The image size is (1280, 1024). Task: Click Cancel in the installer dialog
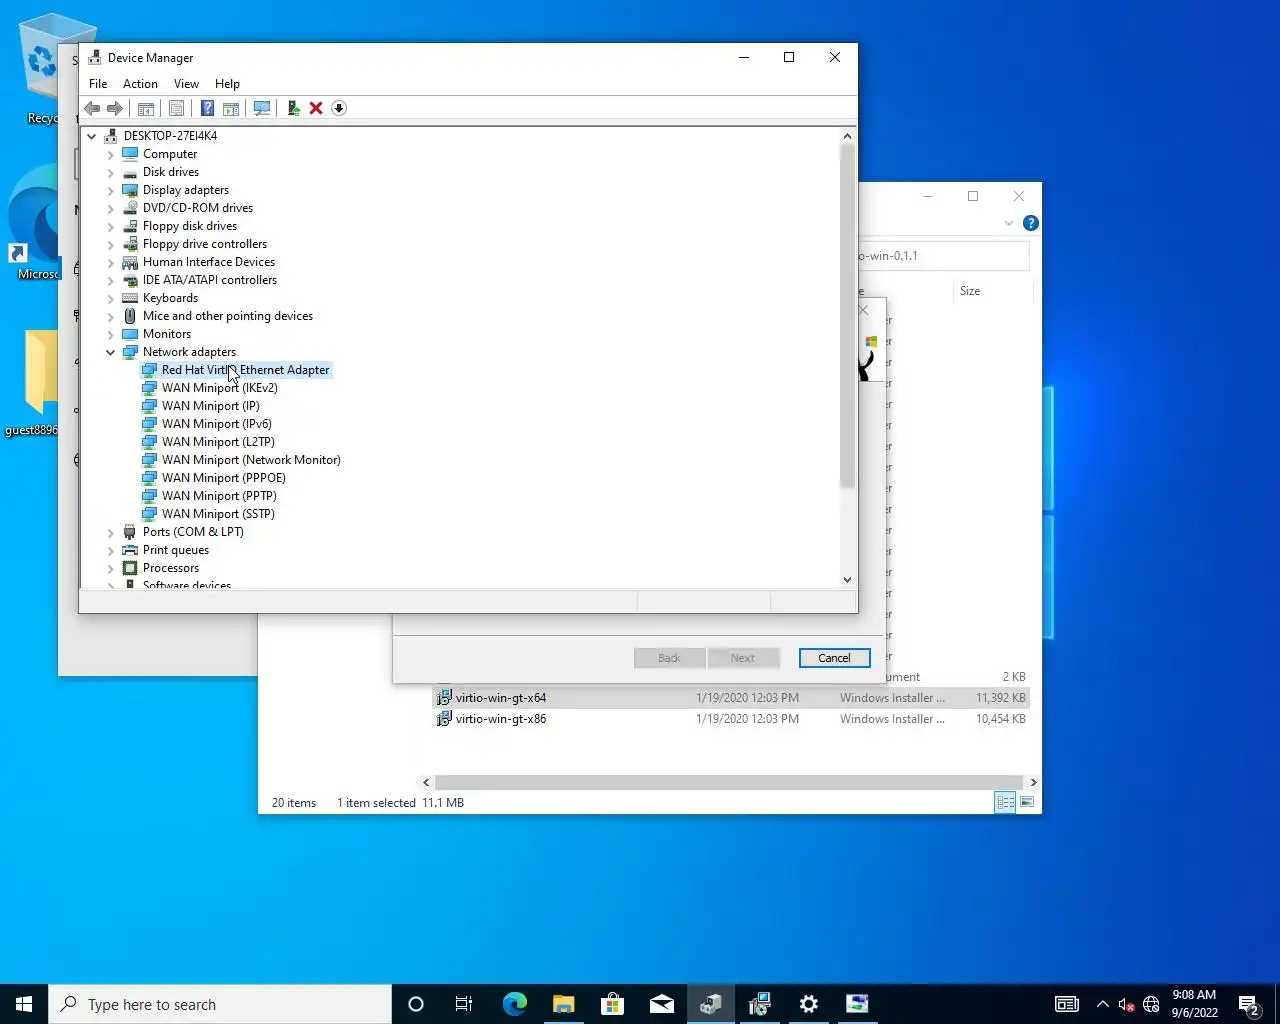[834, 658]
